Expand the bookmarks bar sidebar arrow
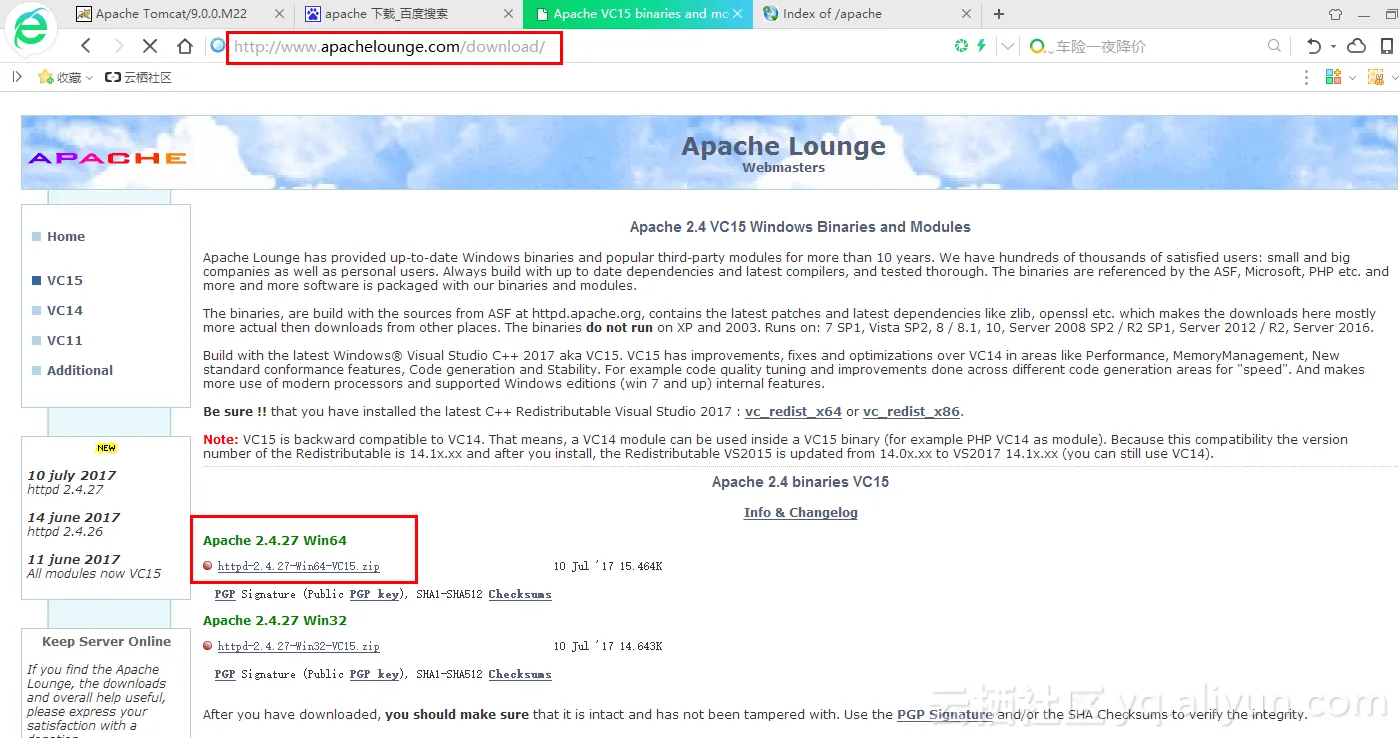Viewport: 1400px width, 738px height. pyautogui.click(x=17, y=77)
